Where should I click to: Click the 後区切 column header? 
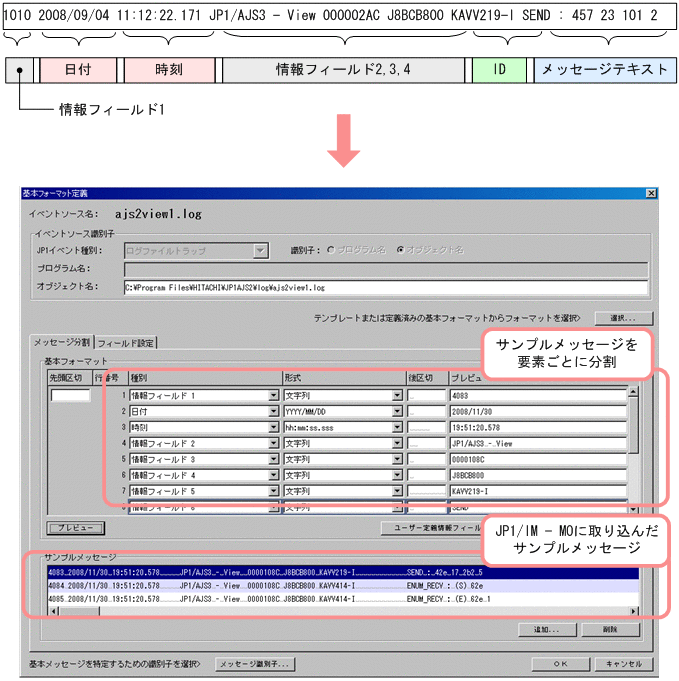427,378
